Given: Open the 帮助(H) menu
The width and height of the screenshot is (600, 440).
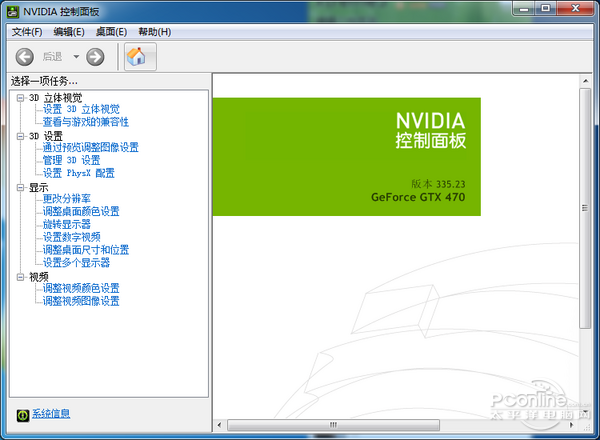Looking at the screenshot, I should click(154, 32).
